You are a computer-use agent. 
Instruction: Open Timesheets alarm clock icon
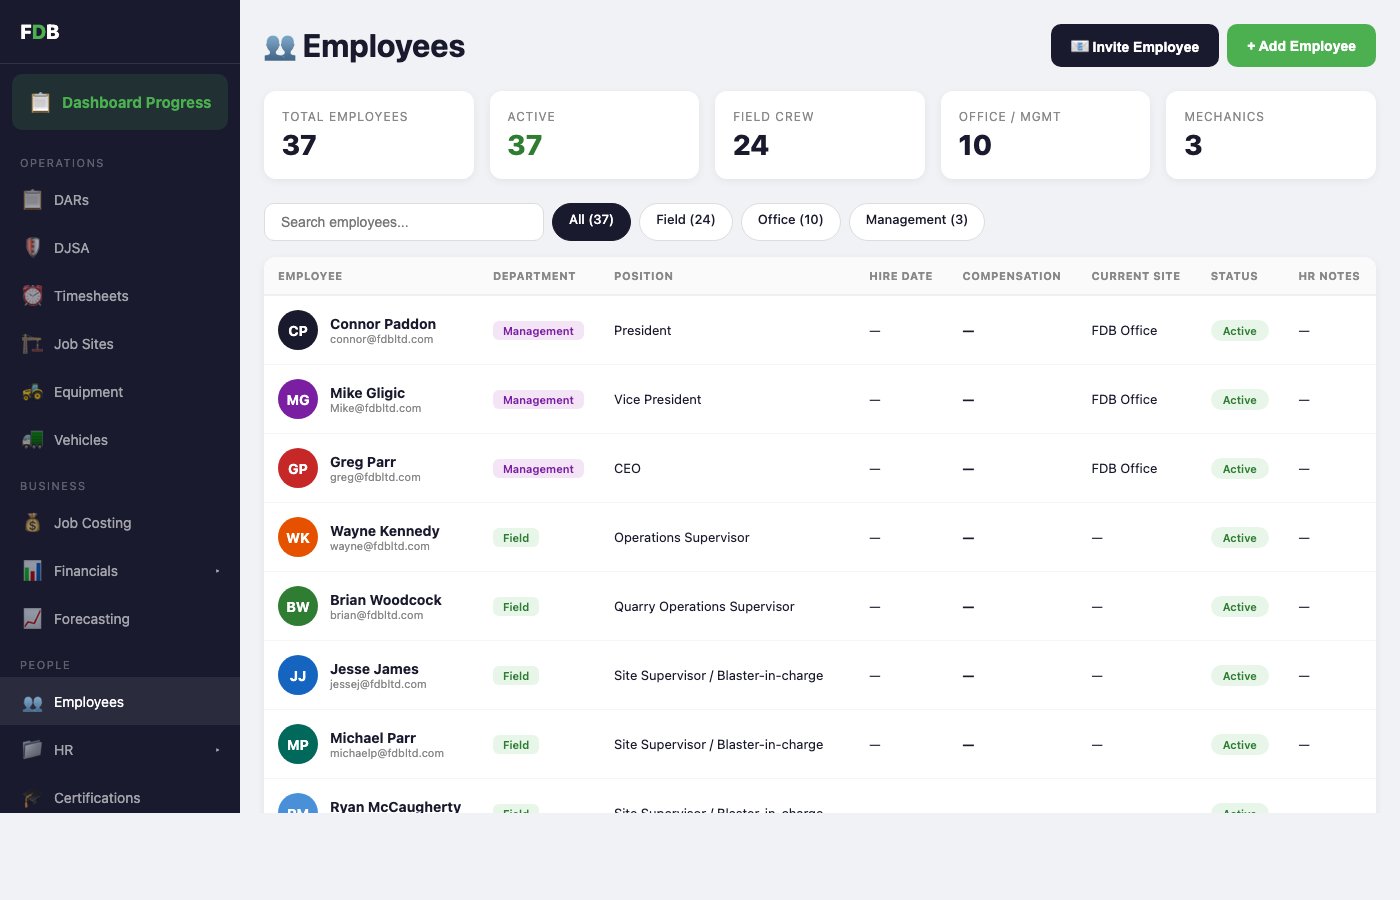pos(33,296)
